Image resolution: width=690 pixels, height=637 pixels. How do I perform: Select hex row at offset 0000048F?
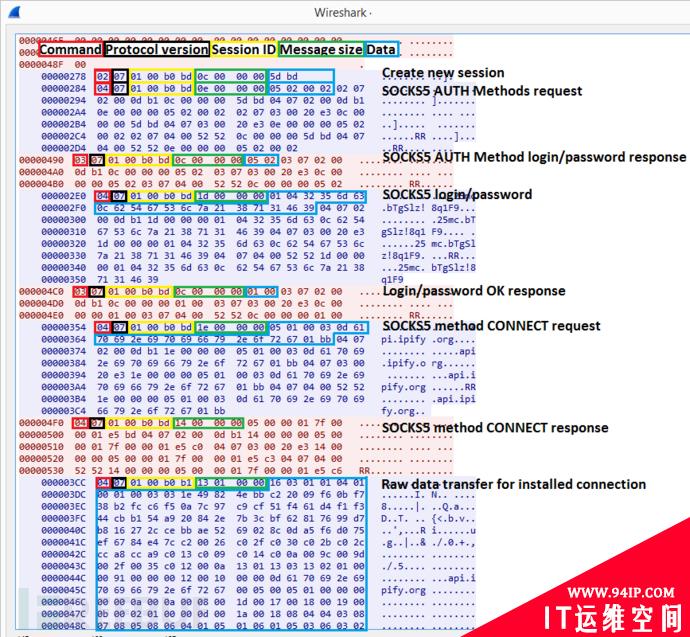pyautogui.click(x=191, y=65)
